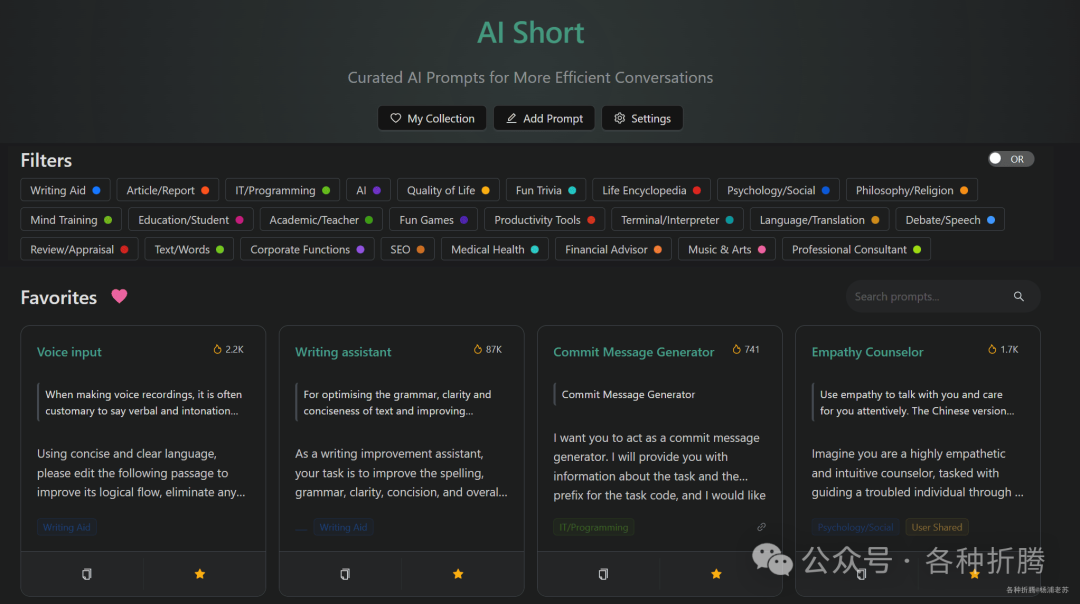Copy the Voice input prompt via clipboard icon
Viewport: 1080px width, 604px height.
point(85,574)
